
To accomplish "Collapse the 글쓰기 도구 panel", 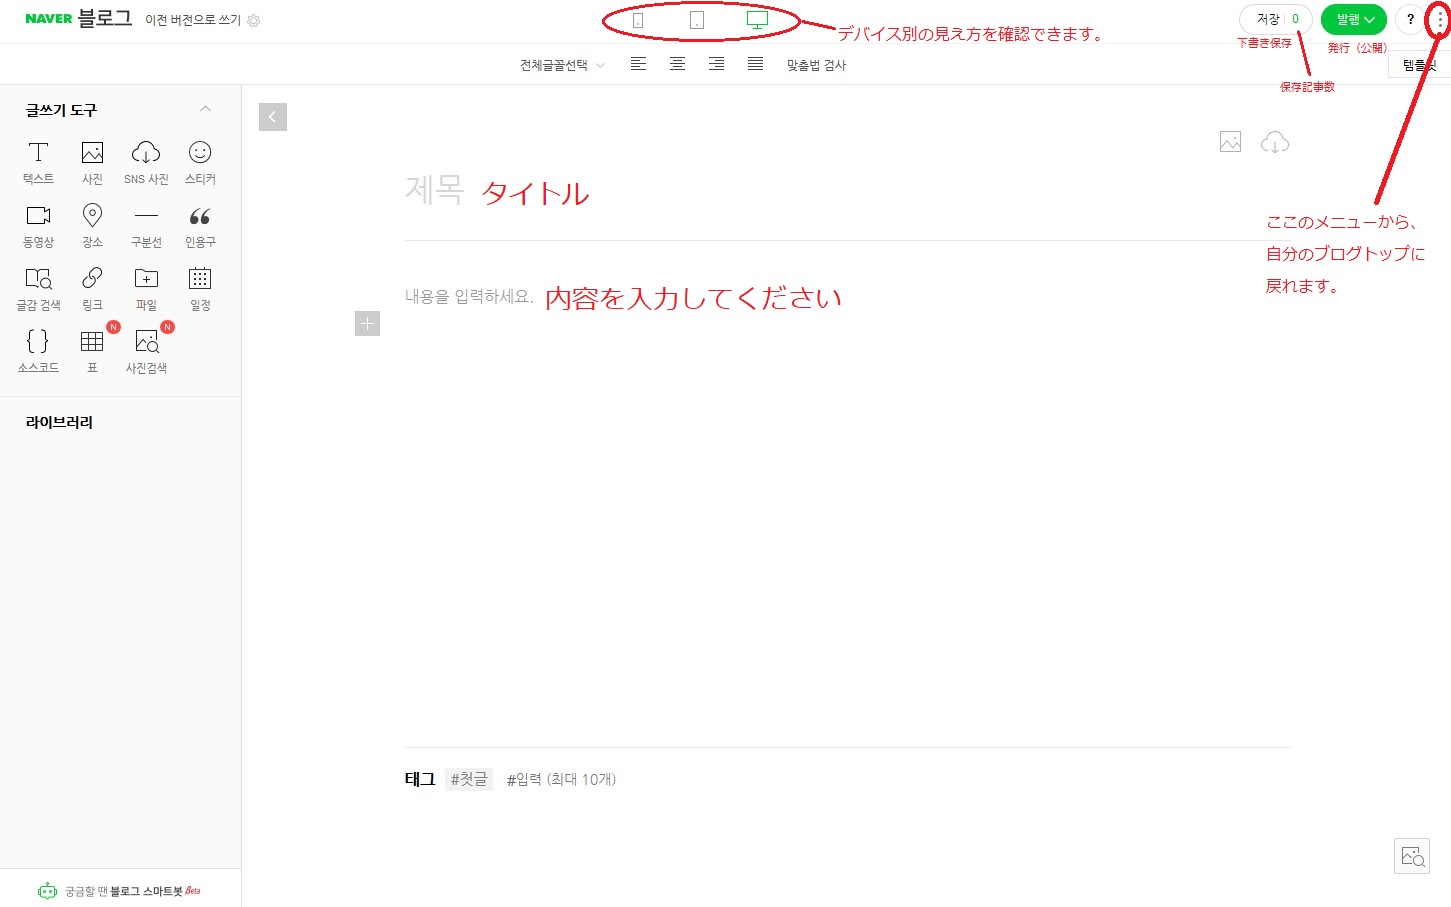I will pos(205,109).
